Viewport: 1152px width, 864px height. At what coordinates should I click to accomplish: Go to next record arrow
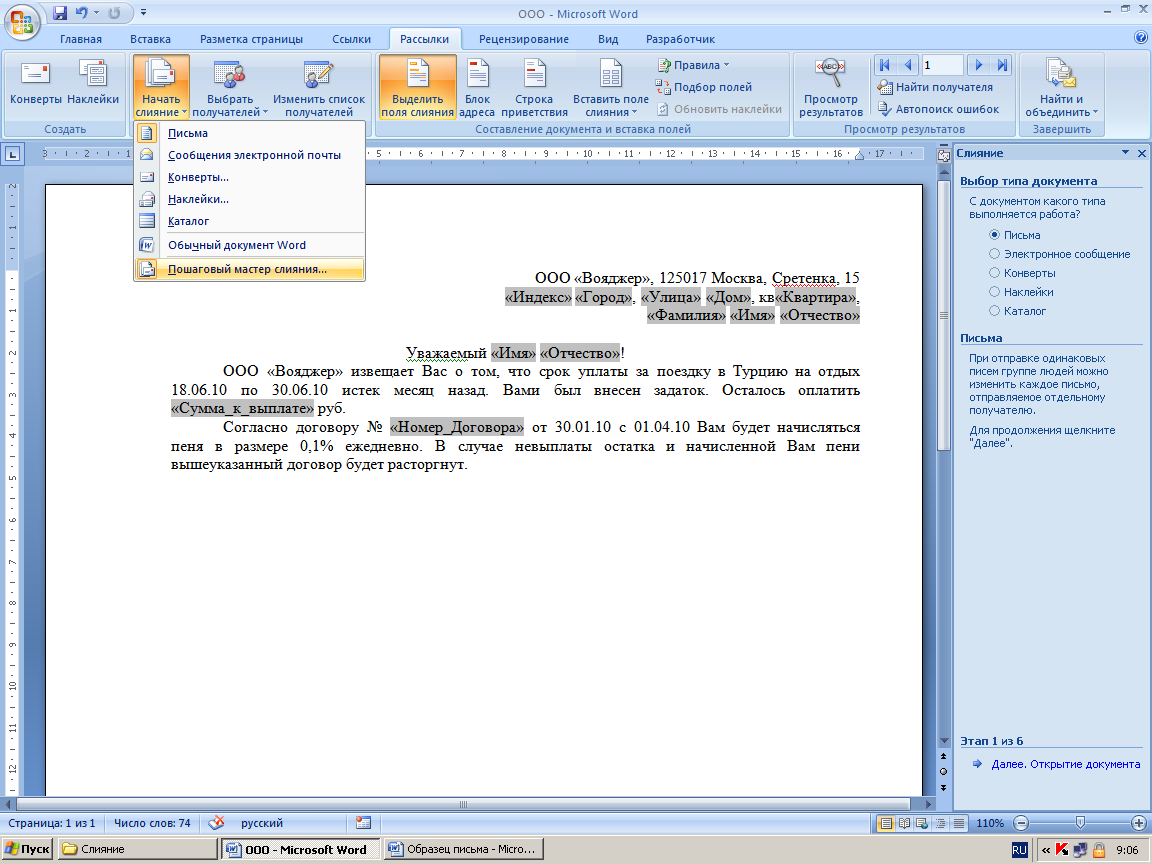(x=978, y=65)
